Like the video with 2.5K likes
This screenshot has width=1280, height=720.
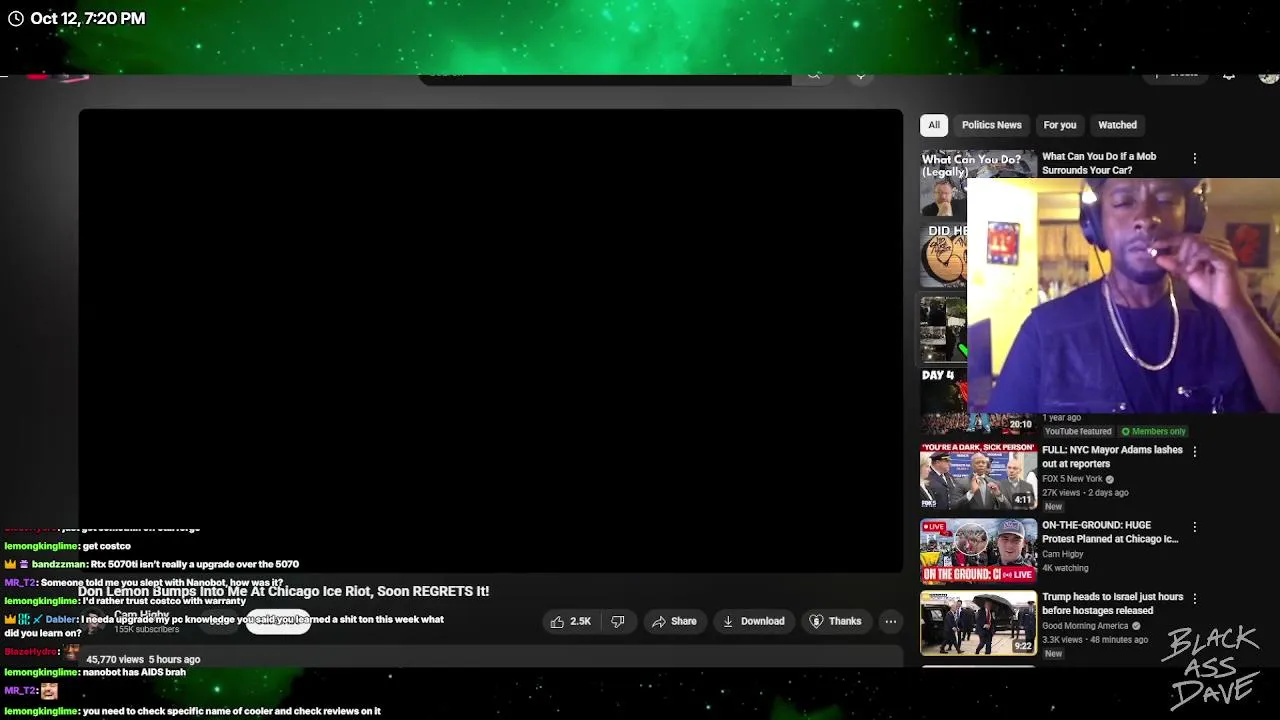571,621
